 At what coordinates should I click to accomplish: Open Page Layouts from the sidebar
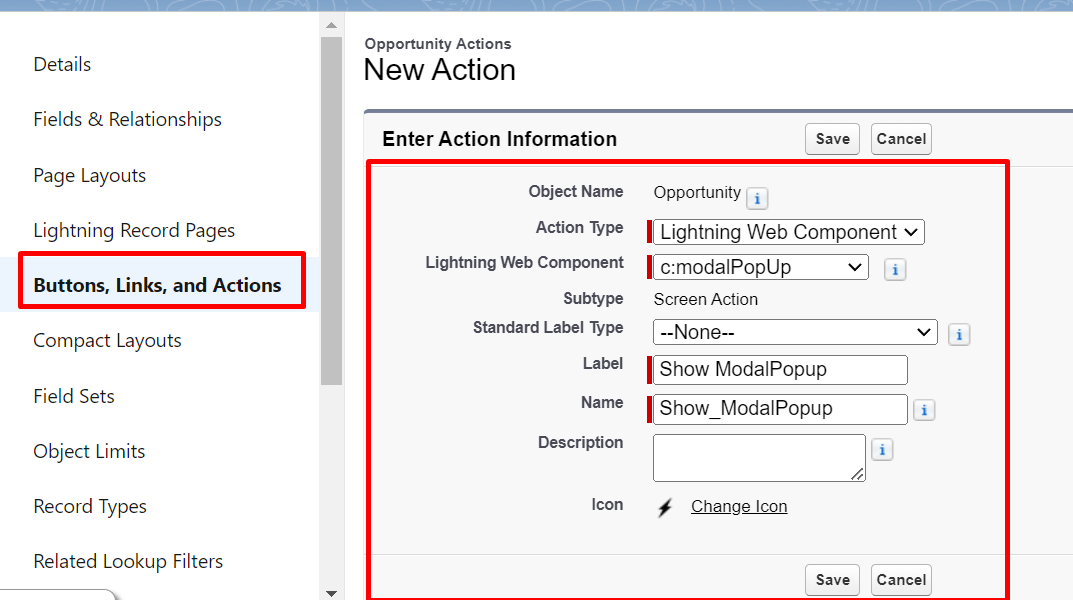pos(89,175)
